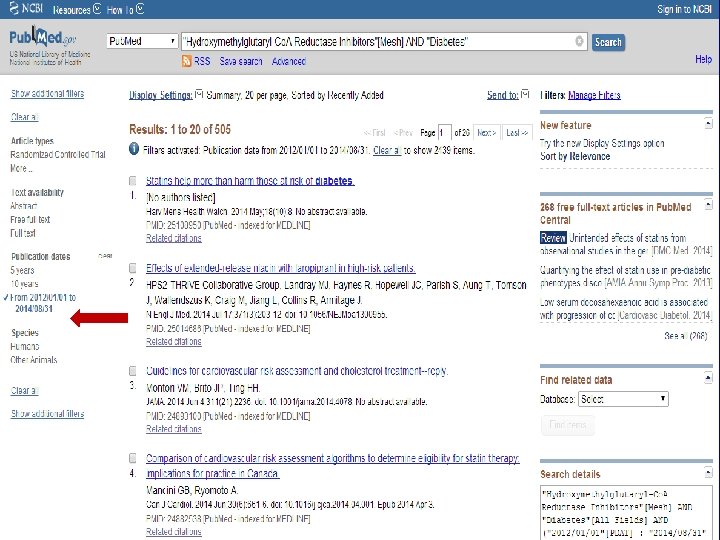This screenshot has height=540, width=720.
Task: Click Clear all to show 2139 items
Action: pos(387,150)
